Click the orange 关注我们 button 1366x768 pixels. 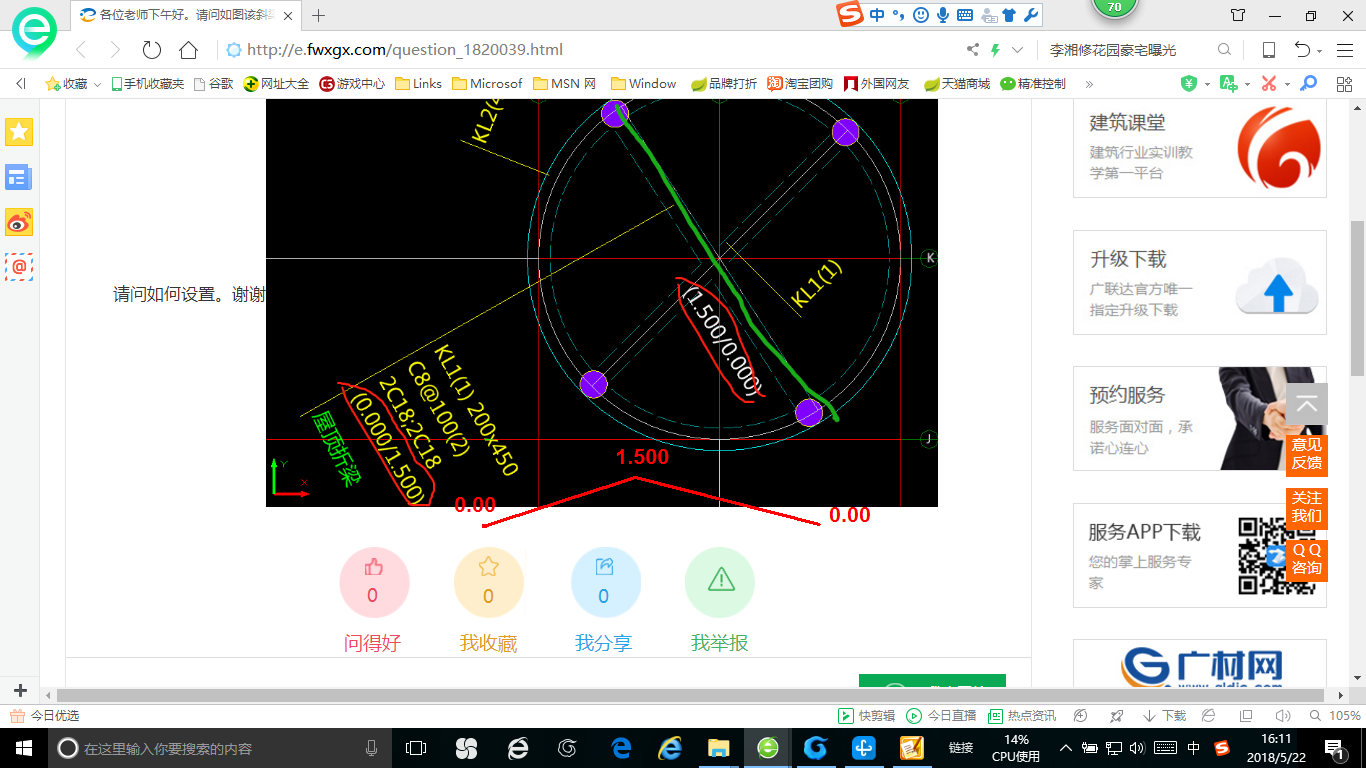point(1307,507)
